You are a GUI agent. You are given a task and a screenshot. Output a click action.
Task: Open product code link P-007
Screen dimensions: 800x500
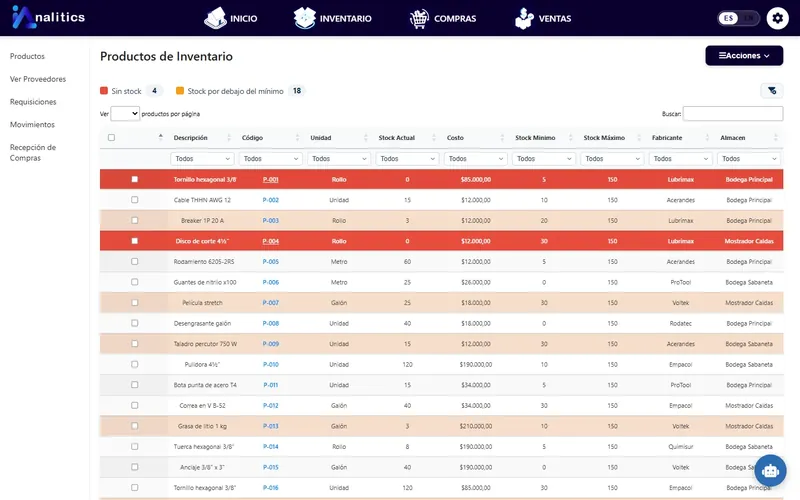click(x=270, y=303)
